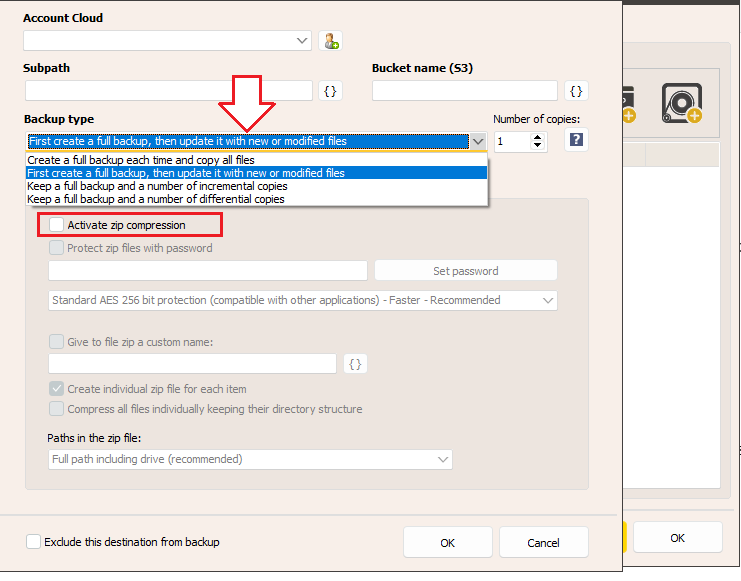Image resolution: width=741 pixels, height=581 pixels.
Task: Click the help question mark icon
Action: [576, 140]
